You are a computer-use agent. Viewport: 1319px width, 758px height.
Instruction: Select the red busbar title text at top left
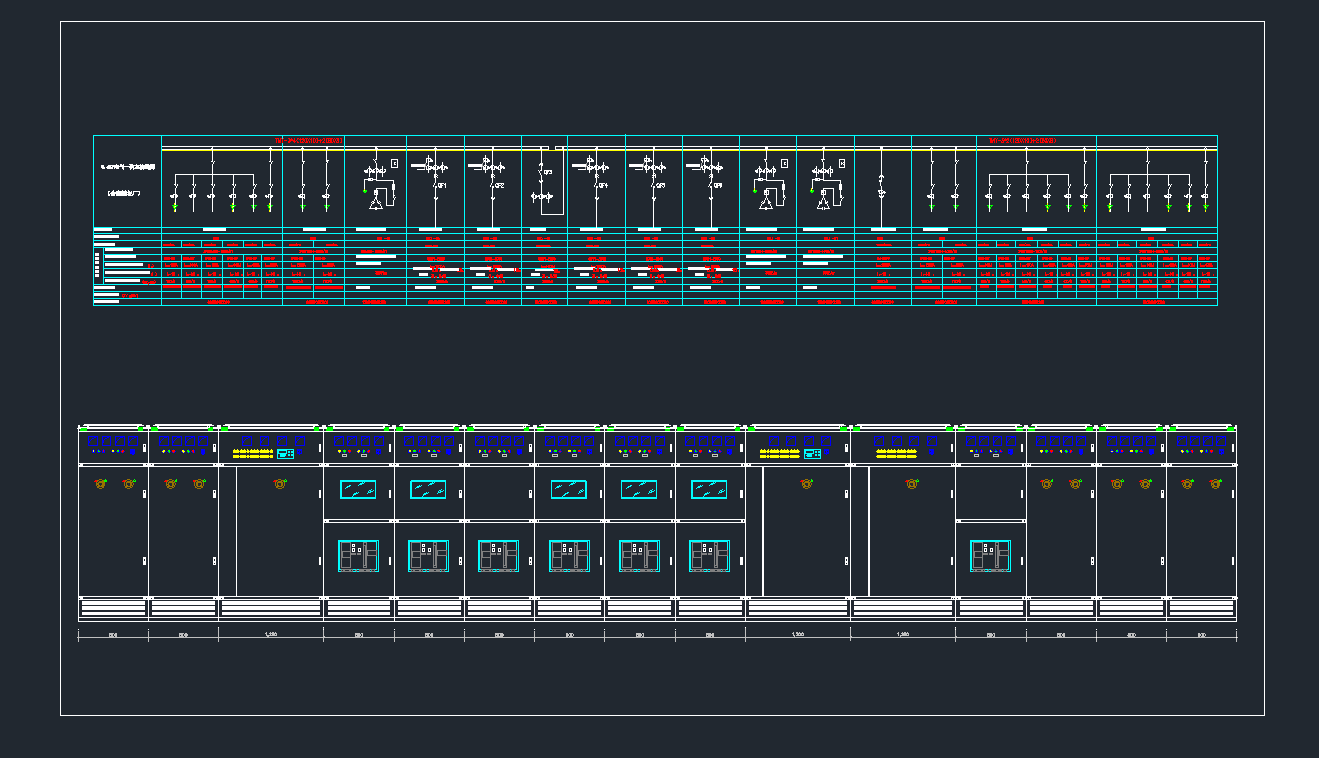tap(309, 141)
